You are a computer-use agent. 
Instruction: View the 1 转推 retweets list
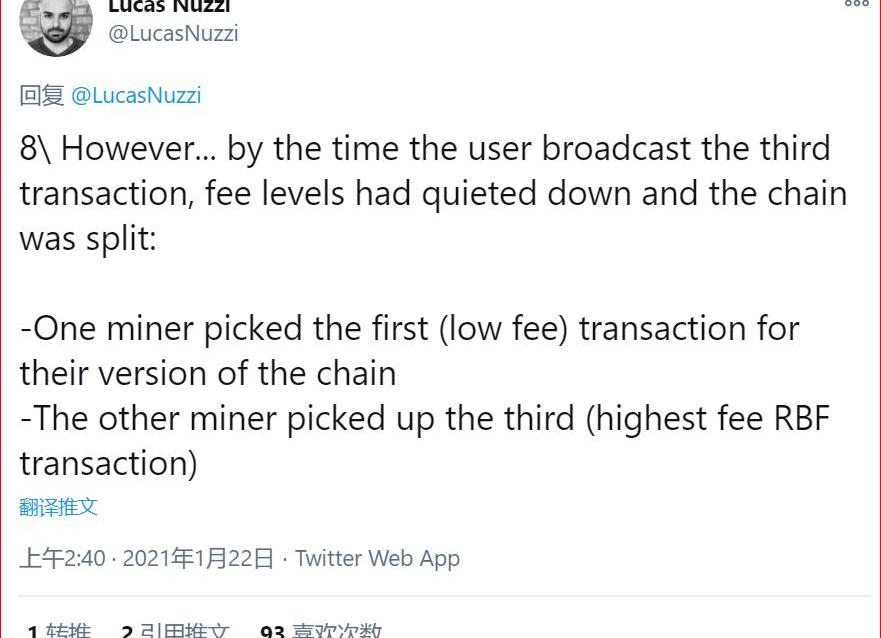(58, 631)
